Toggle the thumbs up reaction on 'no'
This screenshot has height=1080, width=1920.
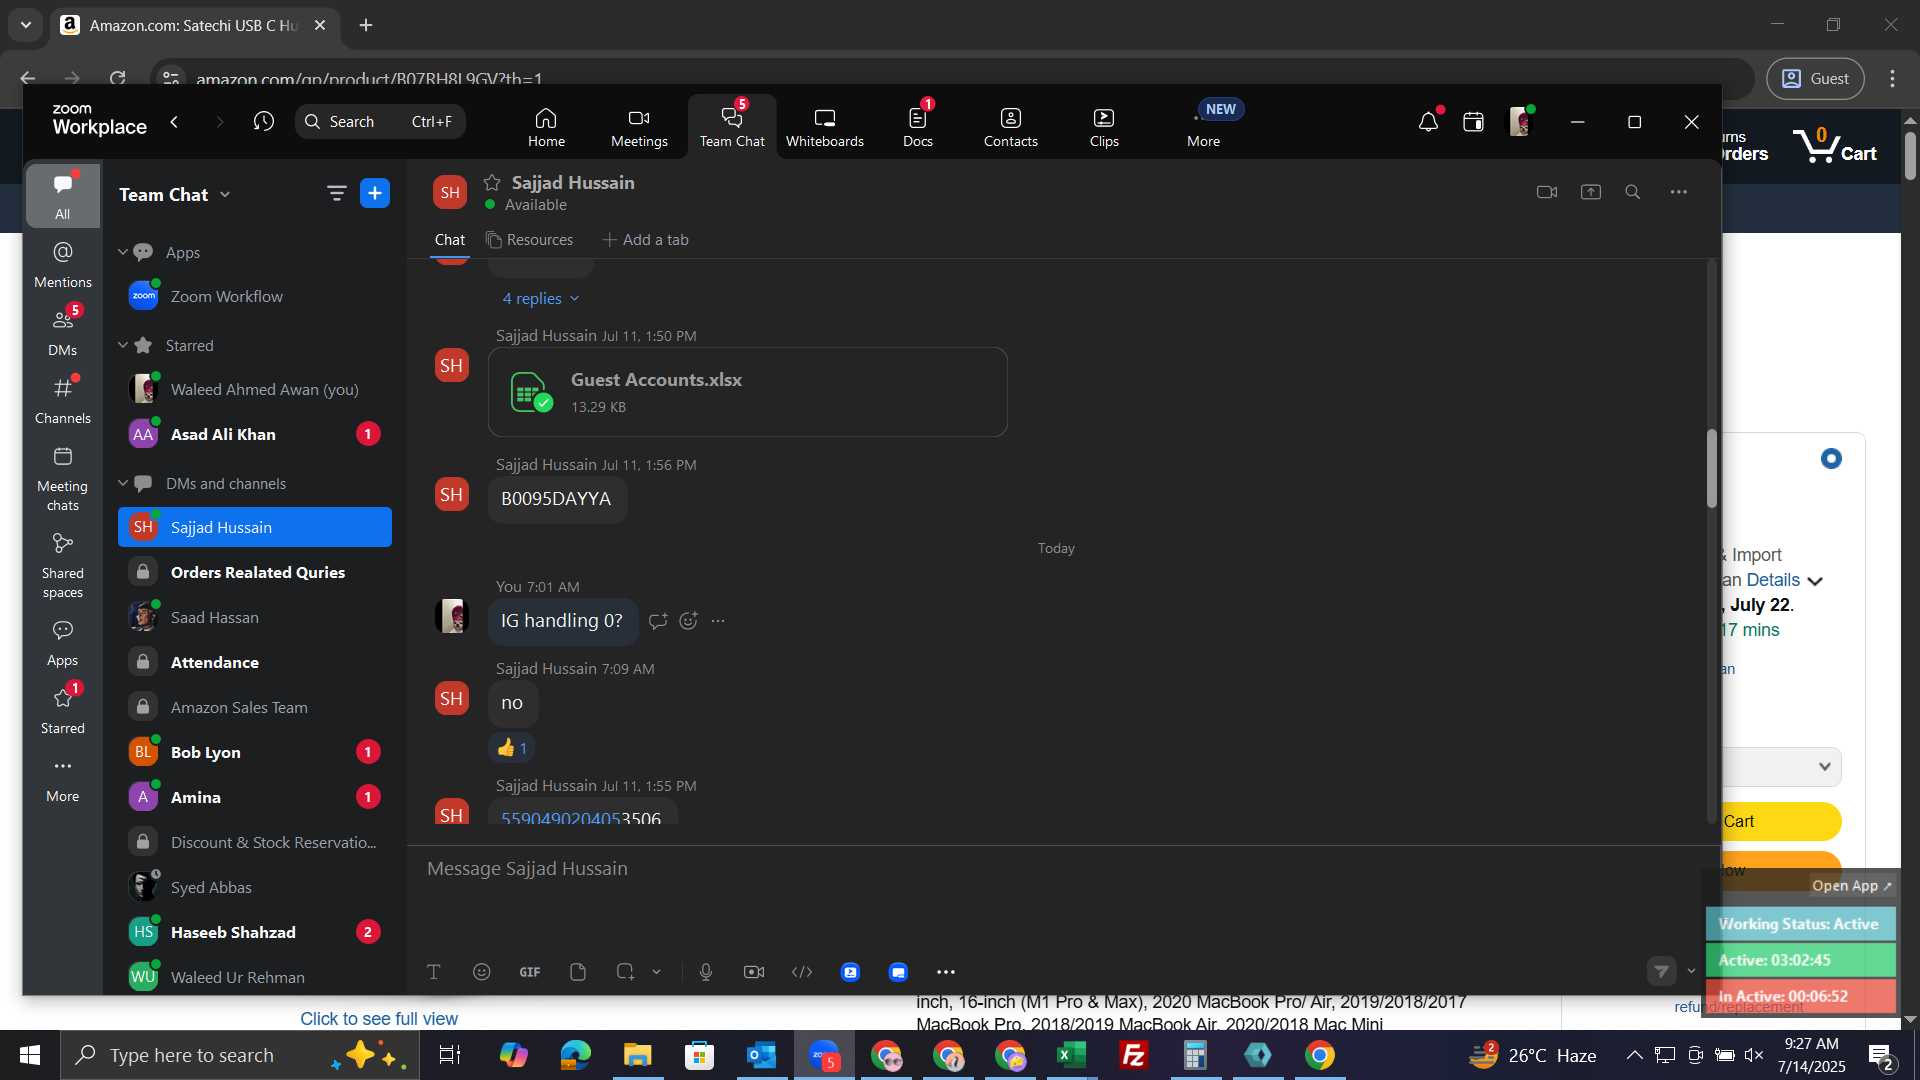click(x=512, y=748)
